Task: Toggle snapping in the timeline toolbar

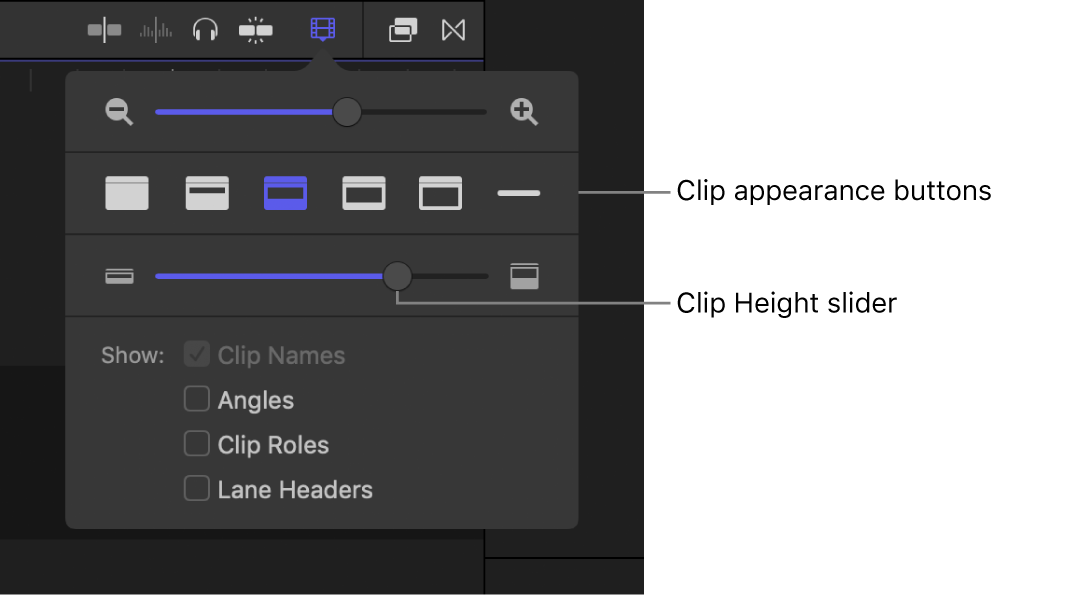Action: tap(256, 30)
